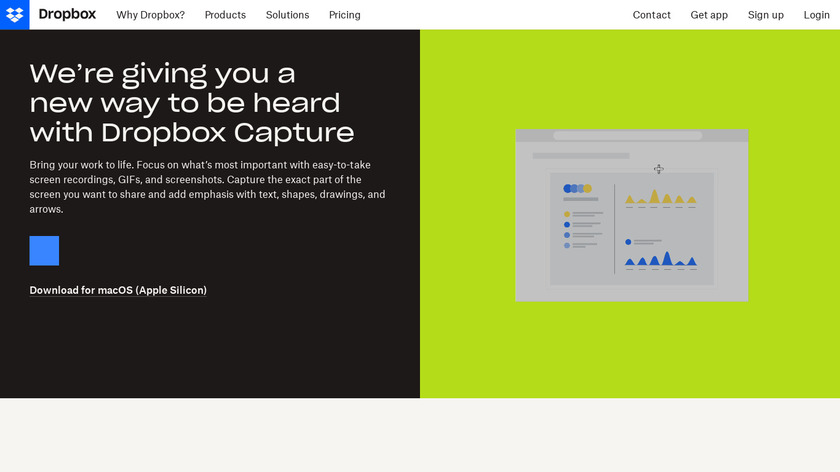Open the Why Dropbox? menu

click(150, 15)
